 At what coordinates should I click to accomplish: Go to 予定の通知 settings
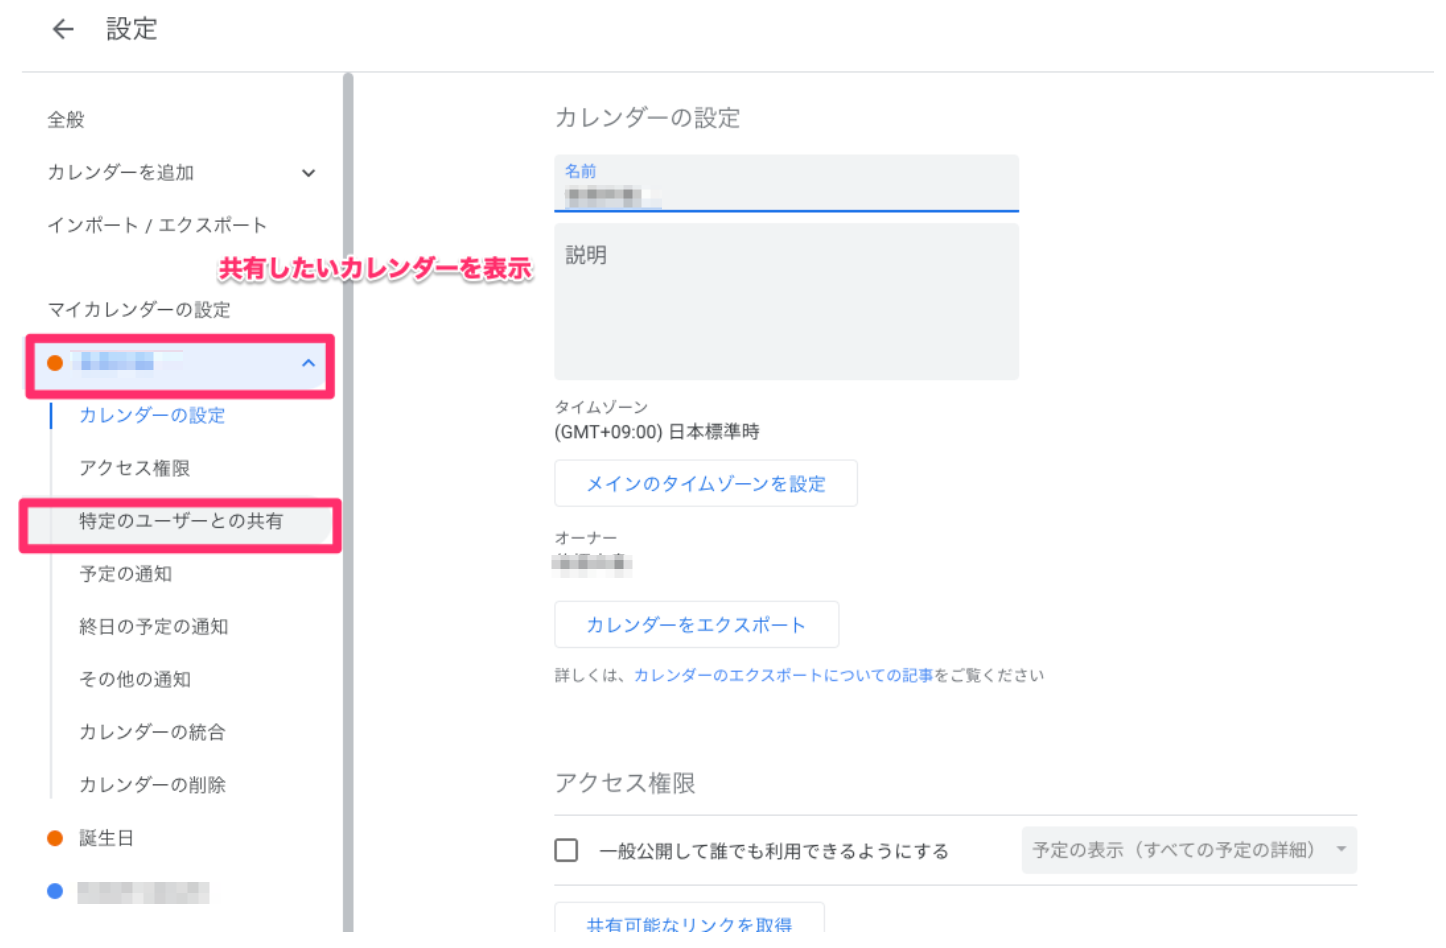coord(125,574)
